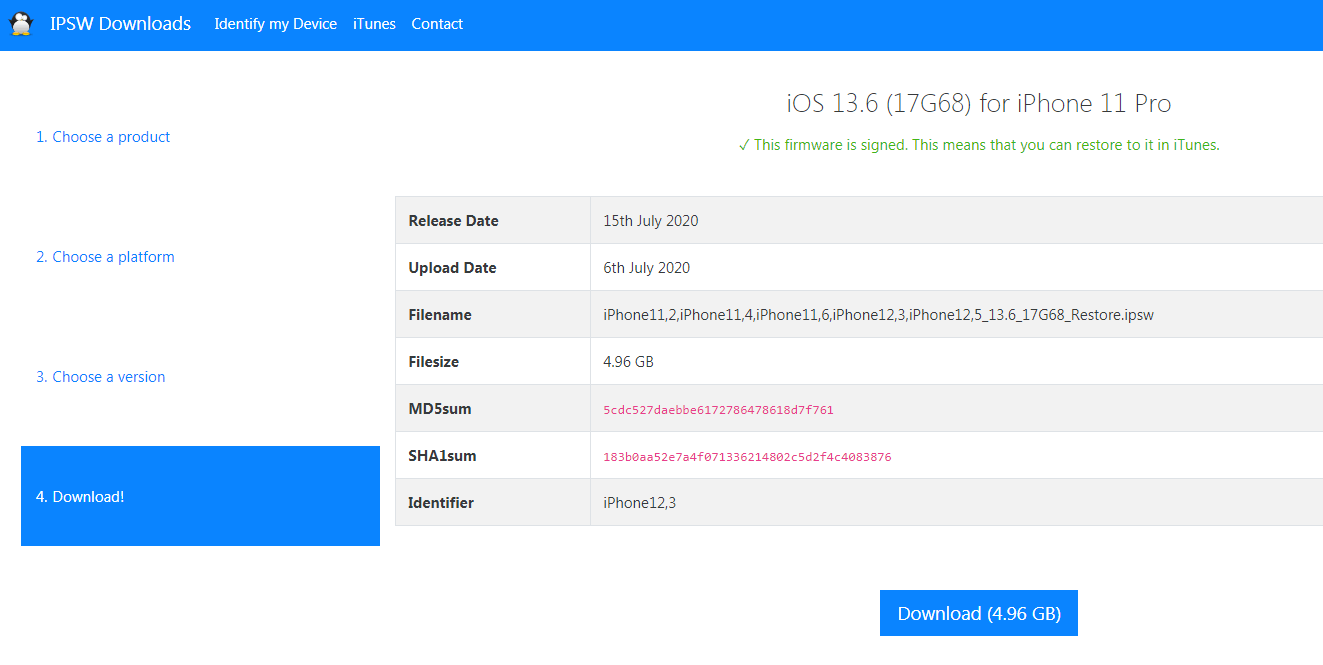Go back to step 1, Choose a product
The height and width of the screenshot is (665, 1323).
click(x=103, y=137)
